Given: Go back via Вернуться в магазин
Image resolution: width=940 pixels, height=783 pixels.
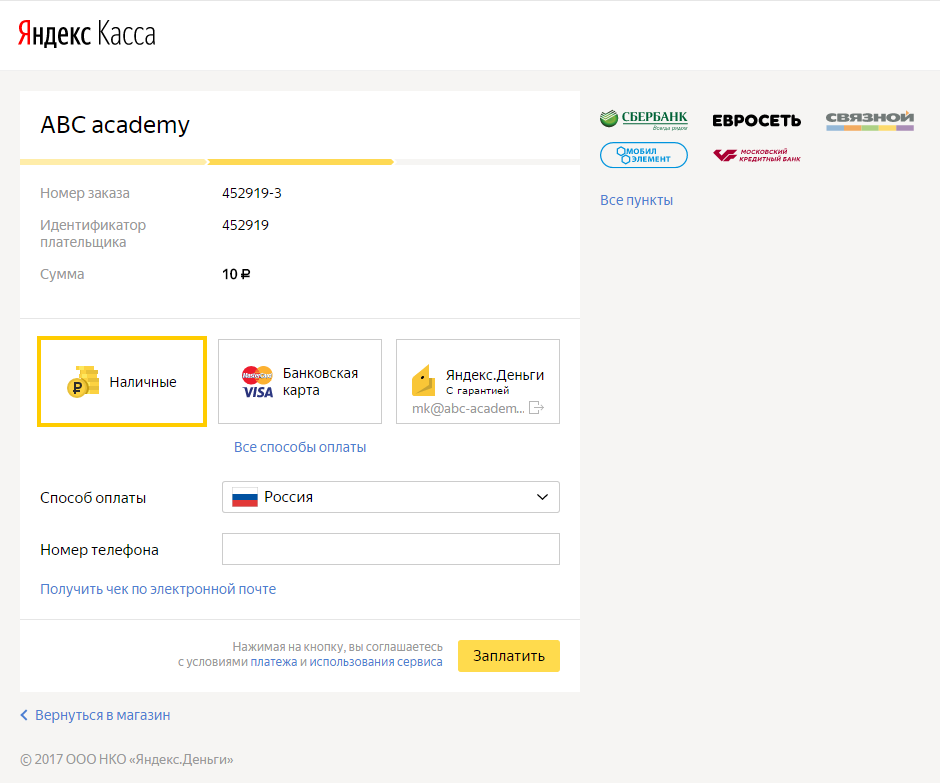Looking at the screenshot, I should tap(103, 715).
